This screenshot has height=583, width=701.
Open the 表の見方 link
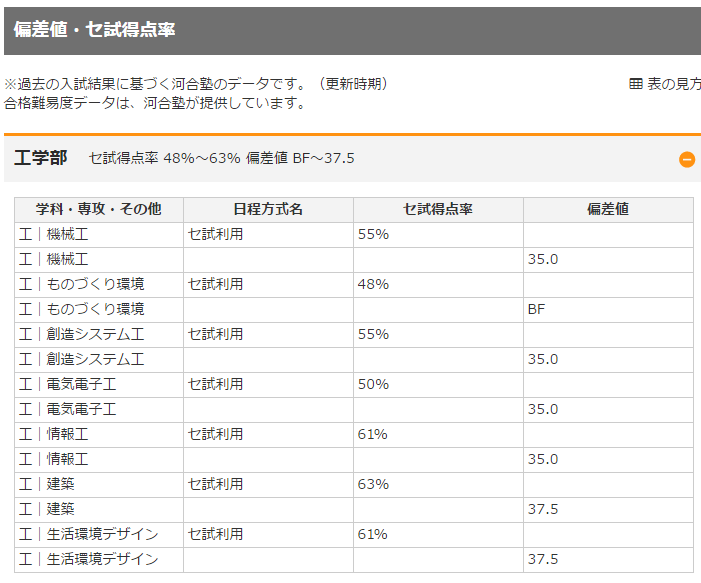tap(674, 84)
